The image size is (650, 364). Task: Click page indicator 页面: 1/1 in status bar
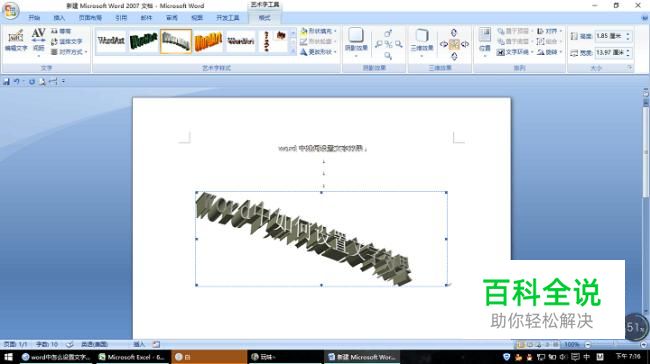click(x=15, y=344)
